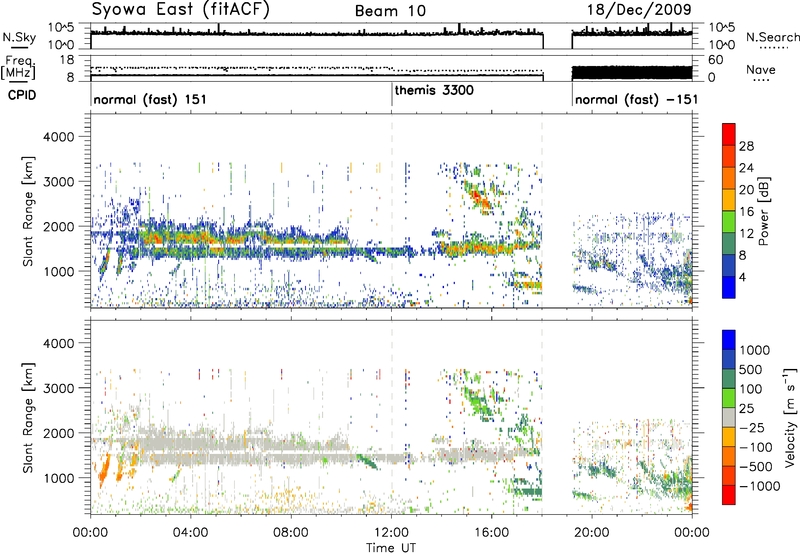Click the '4000' tick of the power panel
Viewport: 800px width, 554px height.
pos(58,137)
